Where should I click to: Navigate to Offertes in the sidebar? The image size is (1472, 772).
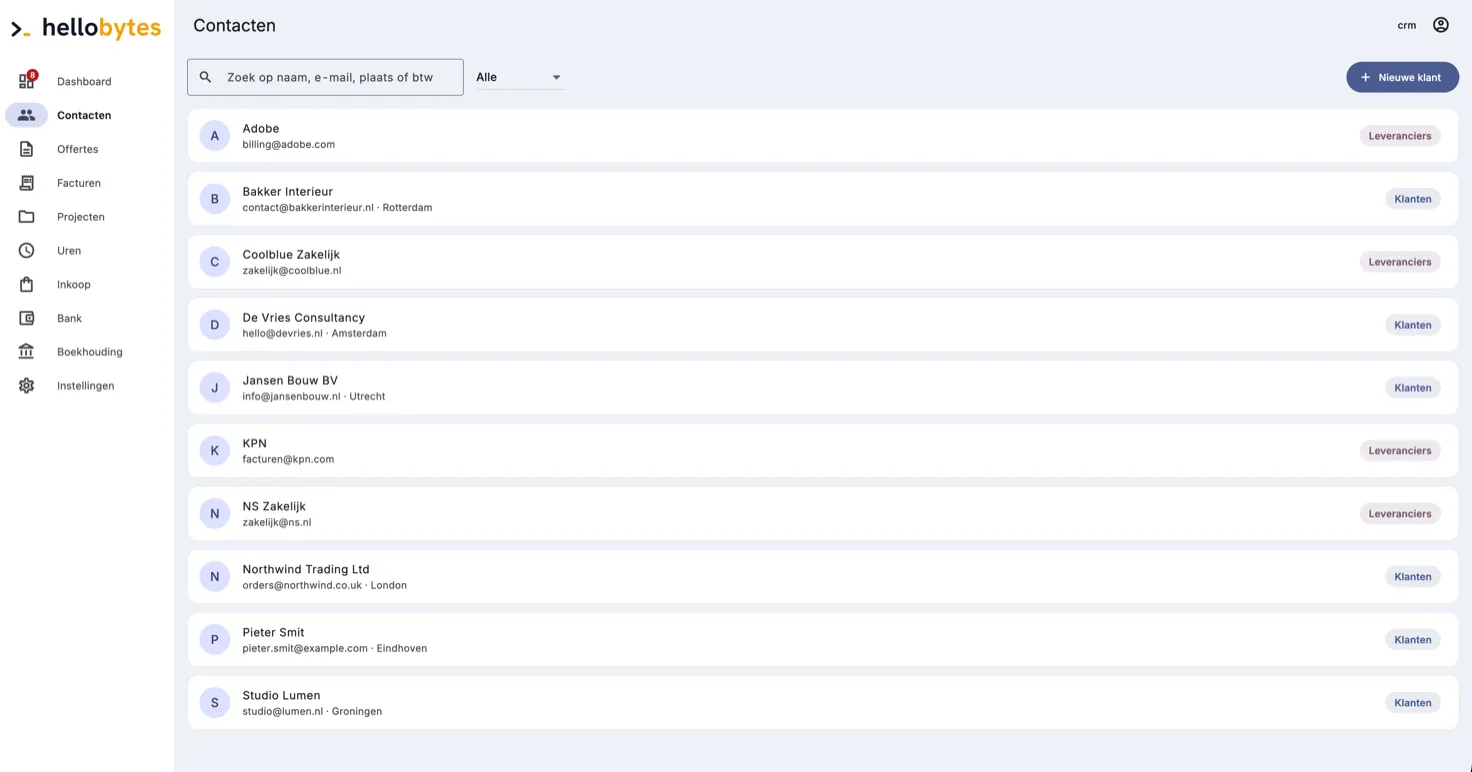click(x=78, y=150)
